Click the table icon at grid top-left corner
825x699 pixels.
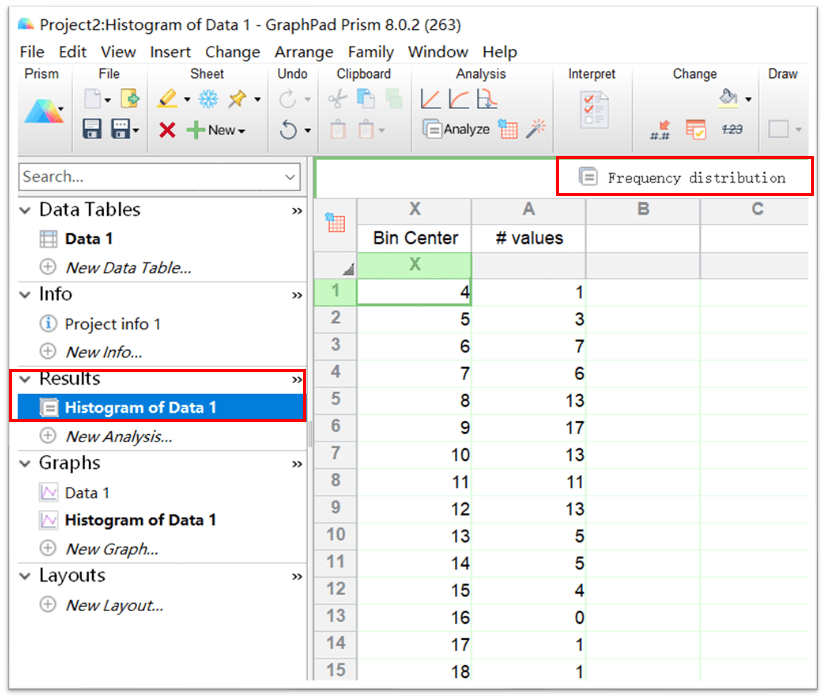pyautogui.click(x=335, y=223)
